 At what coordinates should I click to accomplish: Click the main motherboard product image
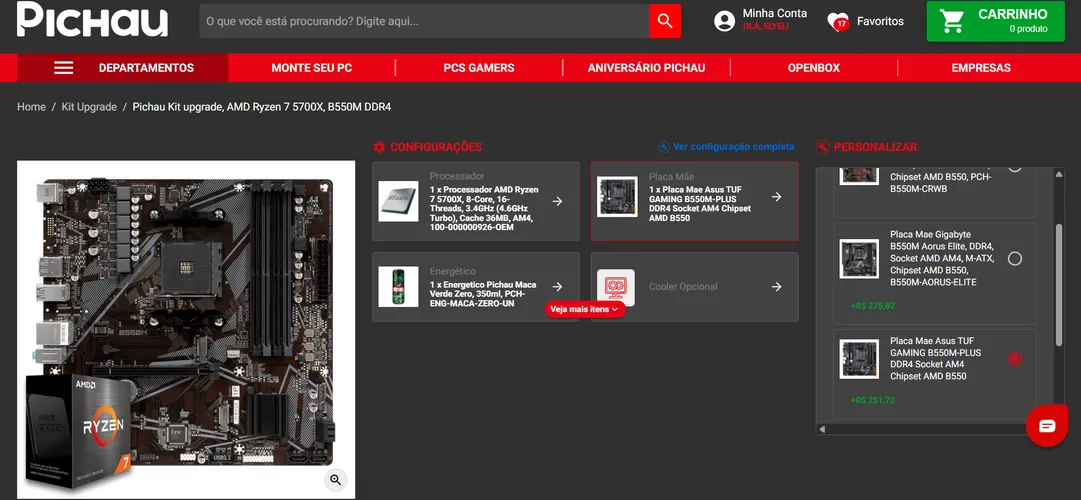click(x=186, y=330)
